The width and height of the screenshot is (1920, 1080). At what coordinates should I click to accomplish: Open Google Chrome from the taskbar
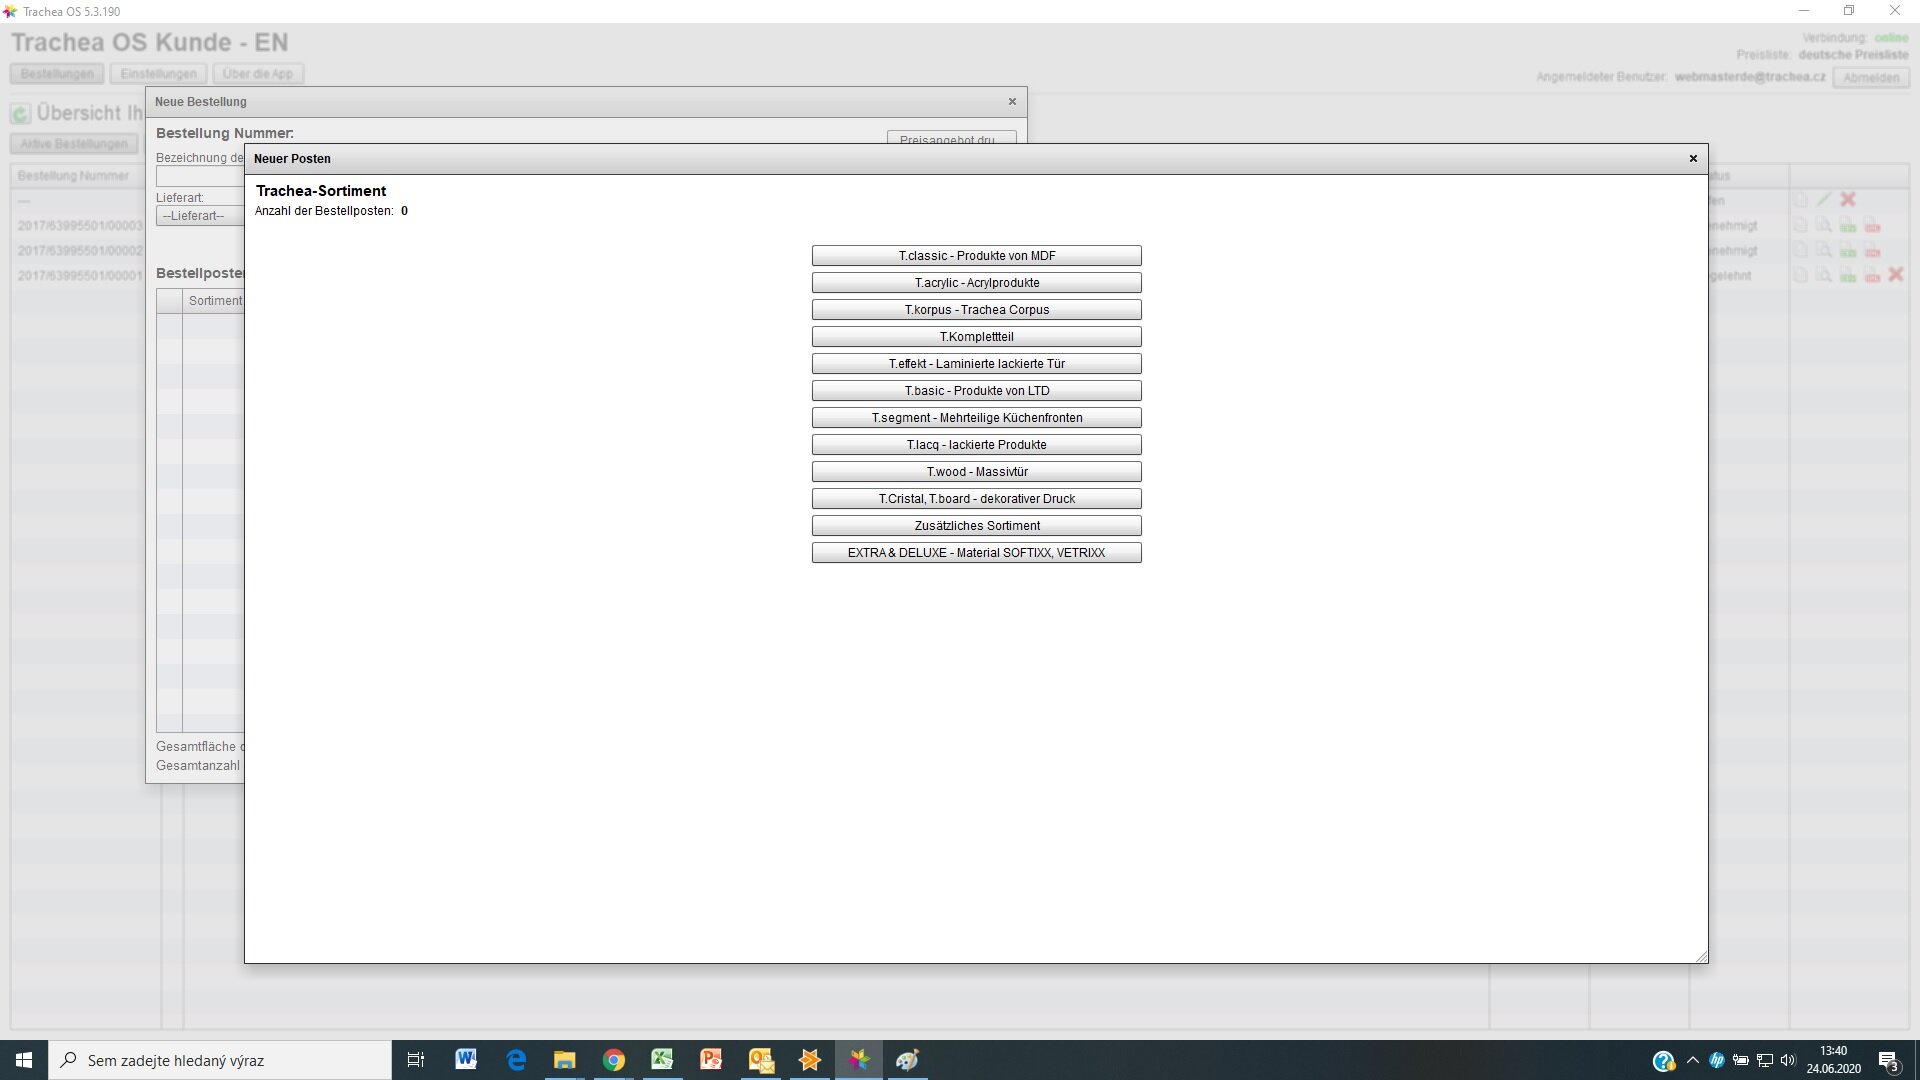(x=614, y=1060)
